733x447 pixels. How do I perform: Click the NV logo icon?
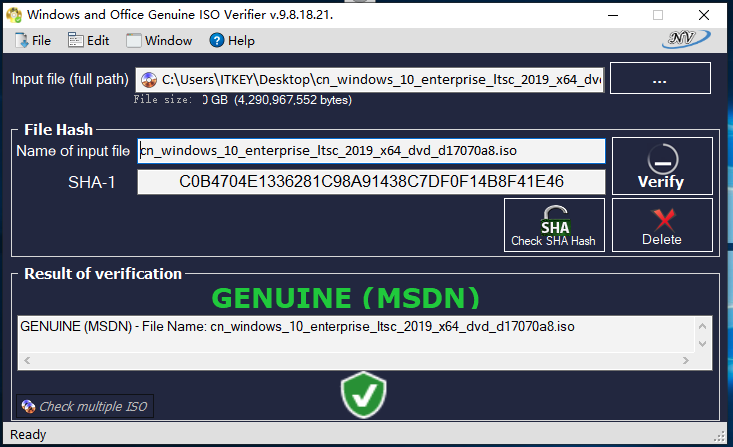point(686,39)
